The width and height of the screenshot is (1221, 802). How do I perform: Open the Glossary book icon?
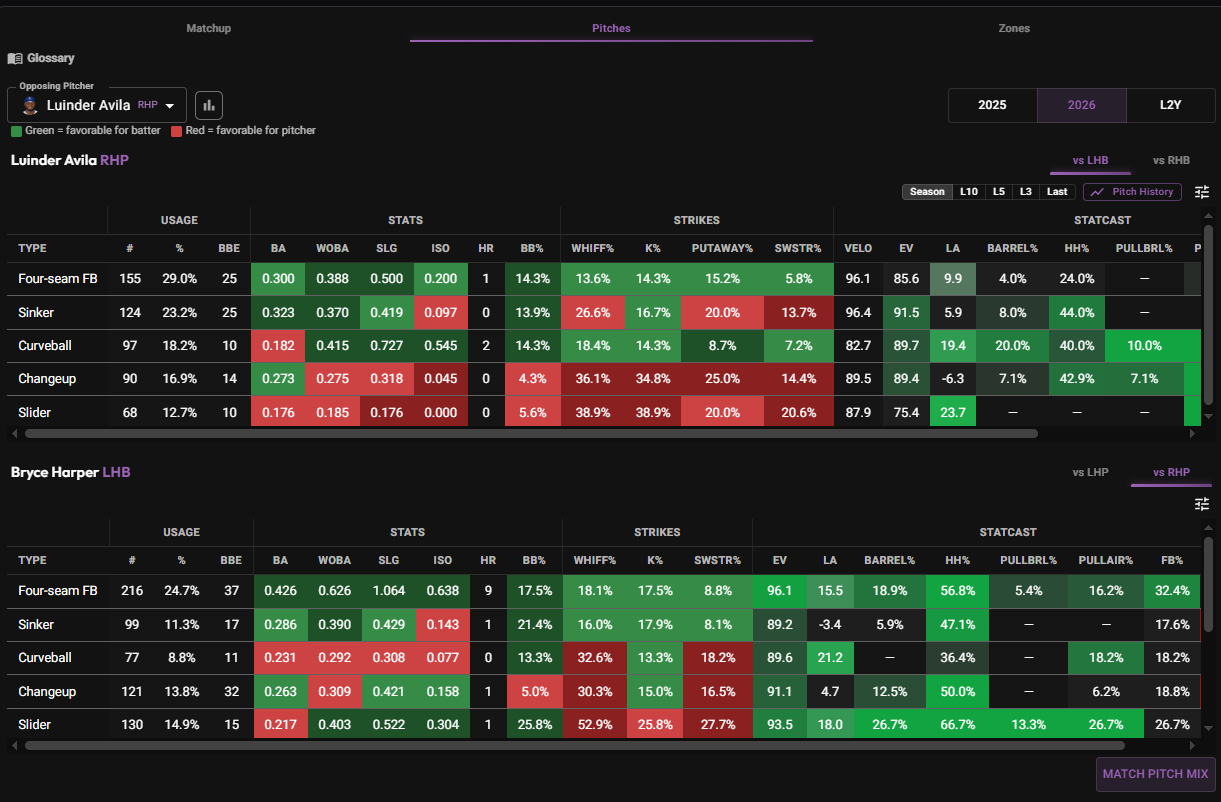[x=15, y=58]
